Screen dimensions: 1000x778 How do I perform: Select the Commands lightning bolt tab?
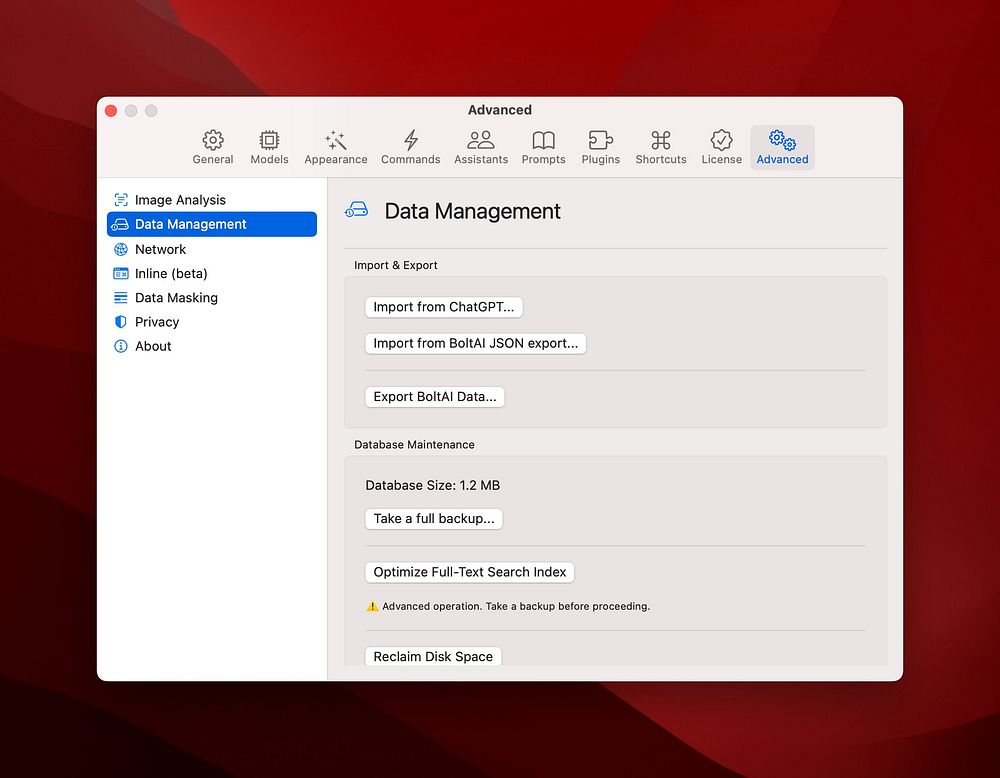[x=410, y=147]
